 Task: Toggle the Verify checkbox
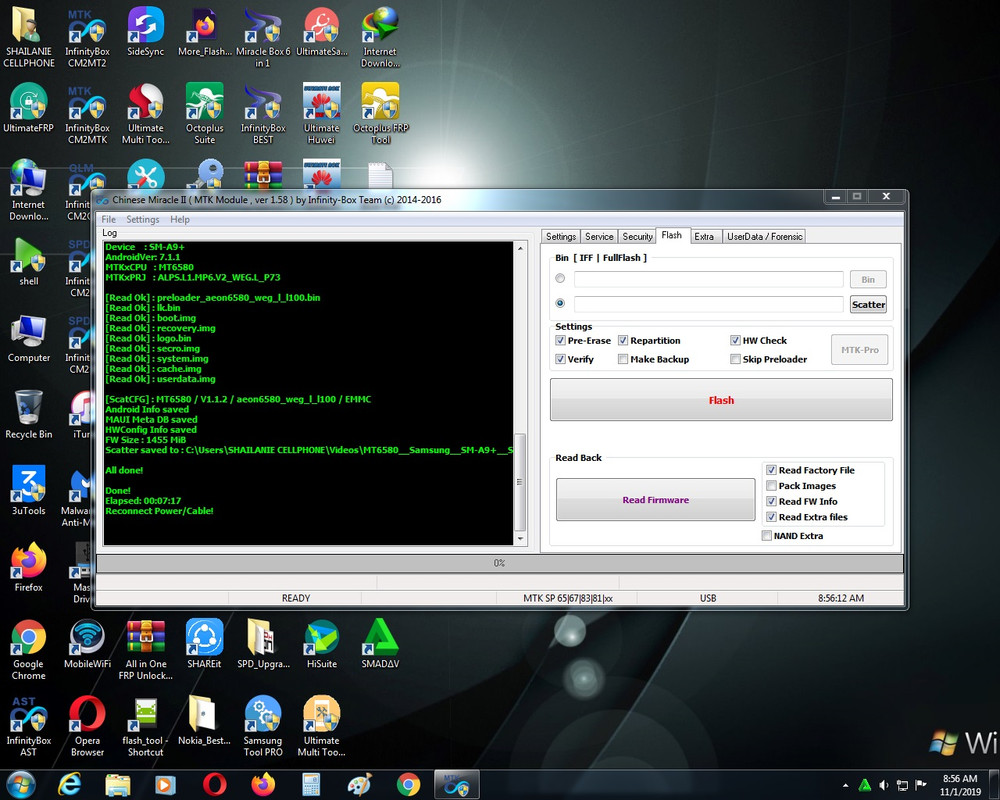560,359
